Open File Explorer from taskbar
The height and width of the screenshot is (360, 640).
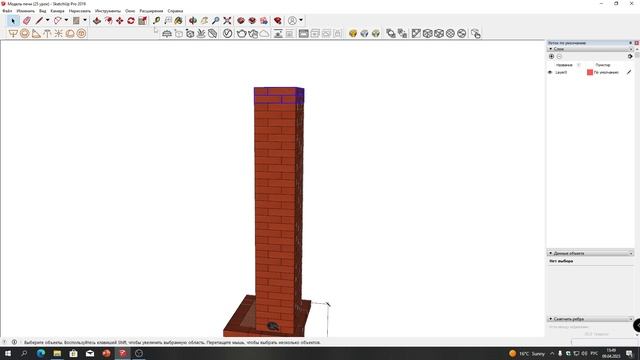pyautogui.click(x=57, y=353)
